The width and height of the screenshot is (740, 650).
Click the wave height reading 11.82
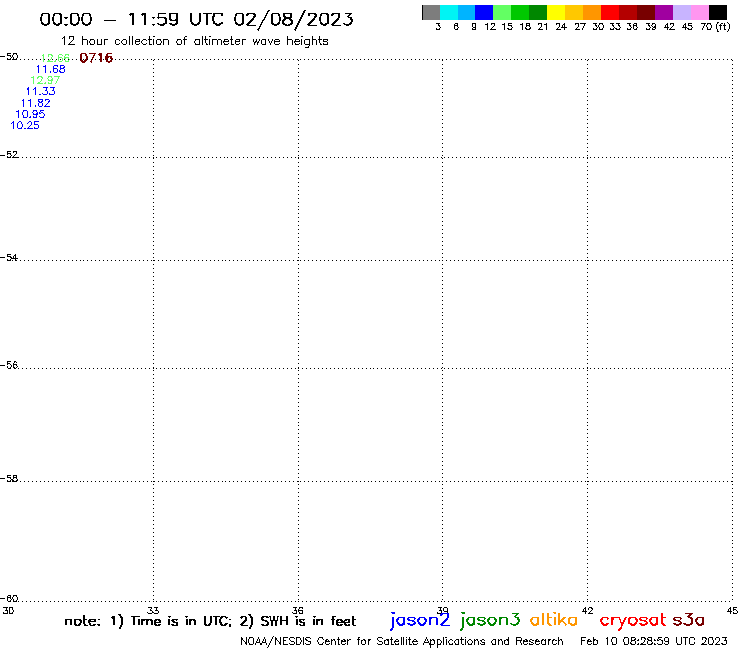coord(35,103)
